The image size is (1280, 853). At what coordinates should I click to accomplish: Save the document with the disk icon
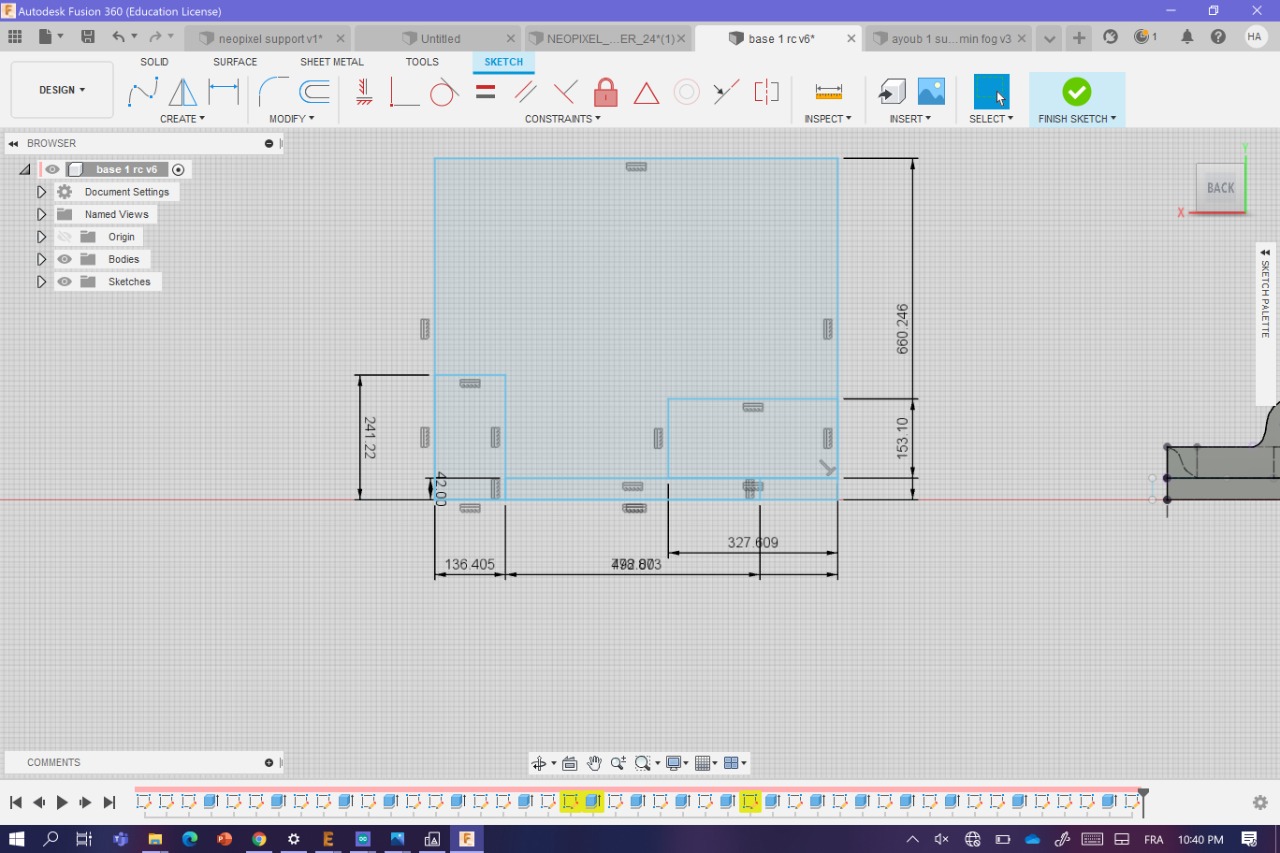tap(88, 37)
